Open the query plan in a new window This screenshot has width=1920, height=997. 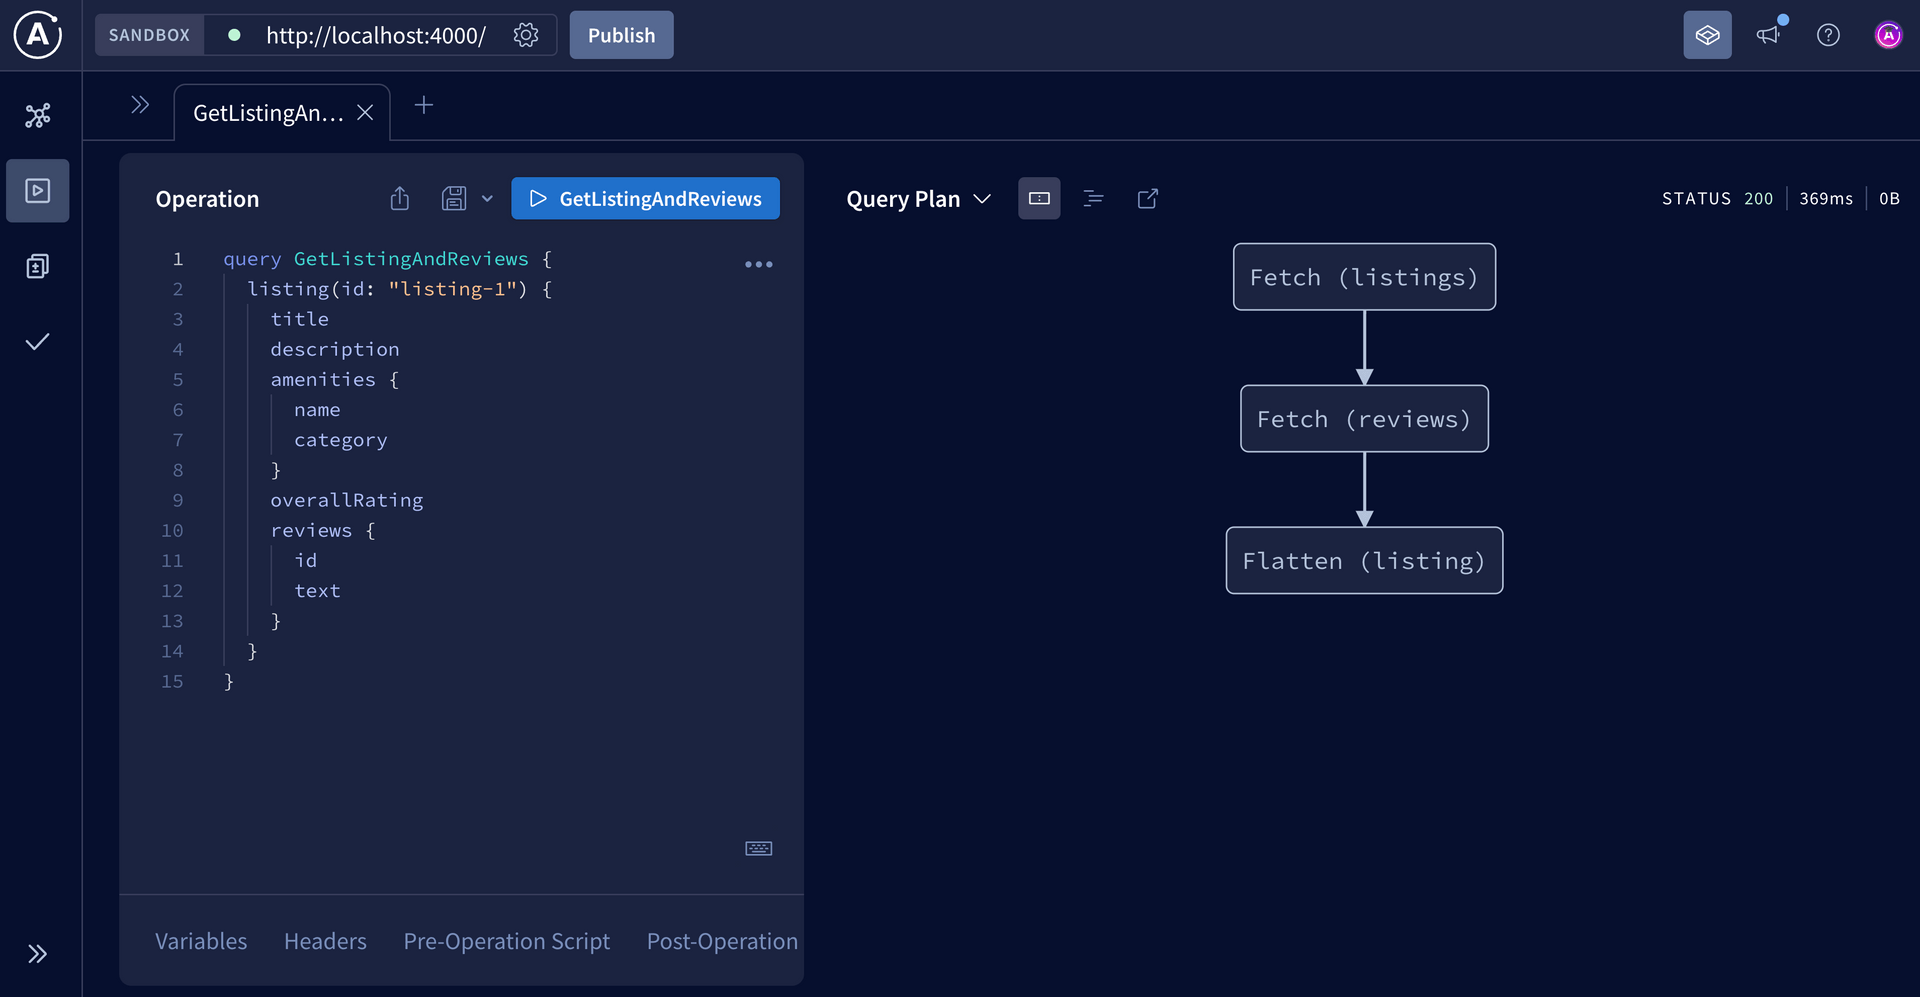pos(1147,198)
